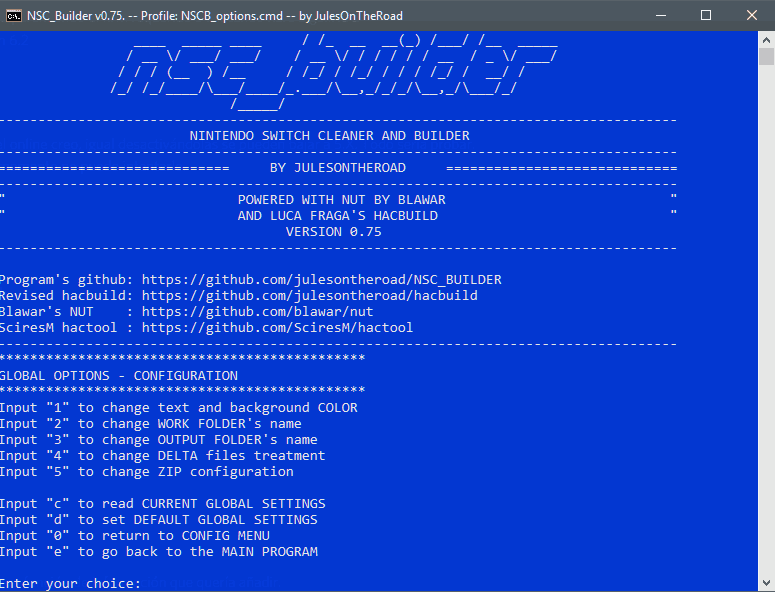Click the NSC_Builder ASCII art logo
775x592 pixels.
[334, 73]
